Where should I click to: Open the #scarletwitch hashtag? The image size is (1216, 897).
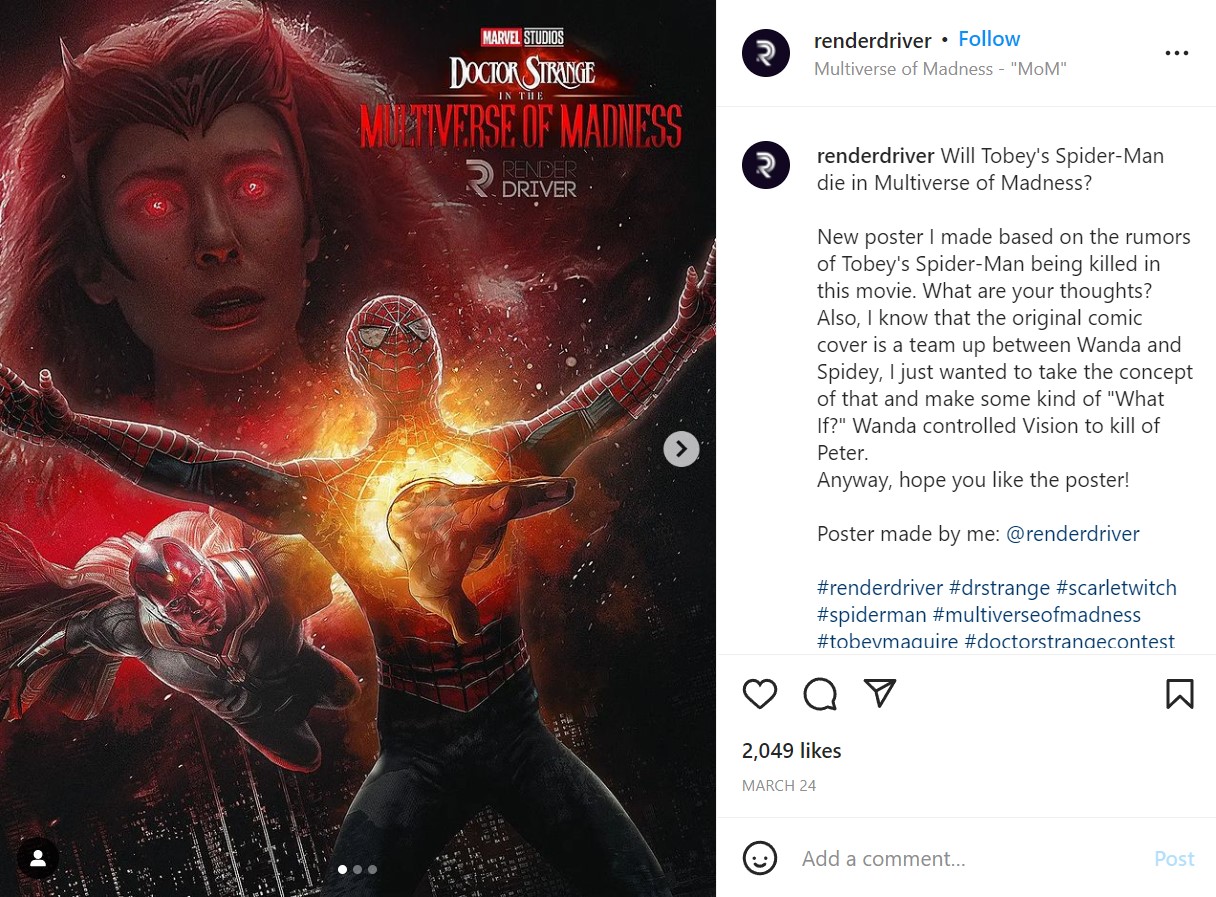click(1116, 588)
